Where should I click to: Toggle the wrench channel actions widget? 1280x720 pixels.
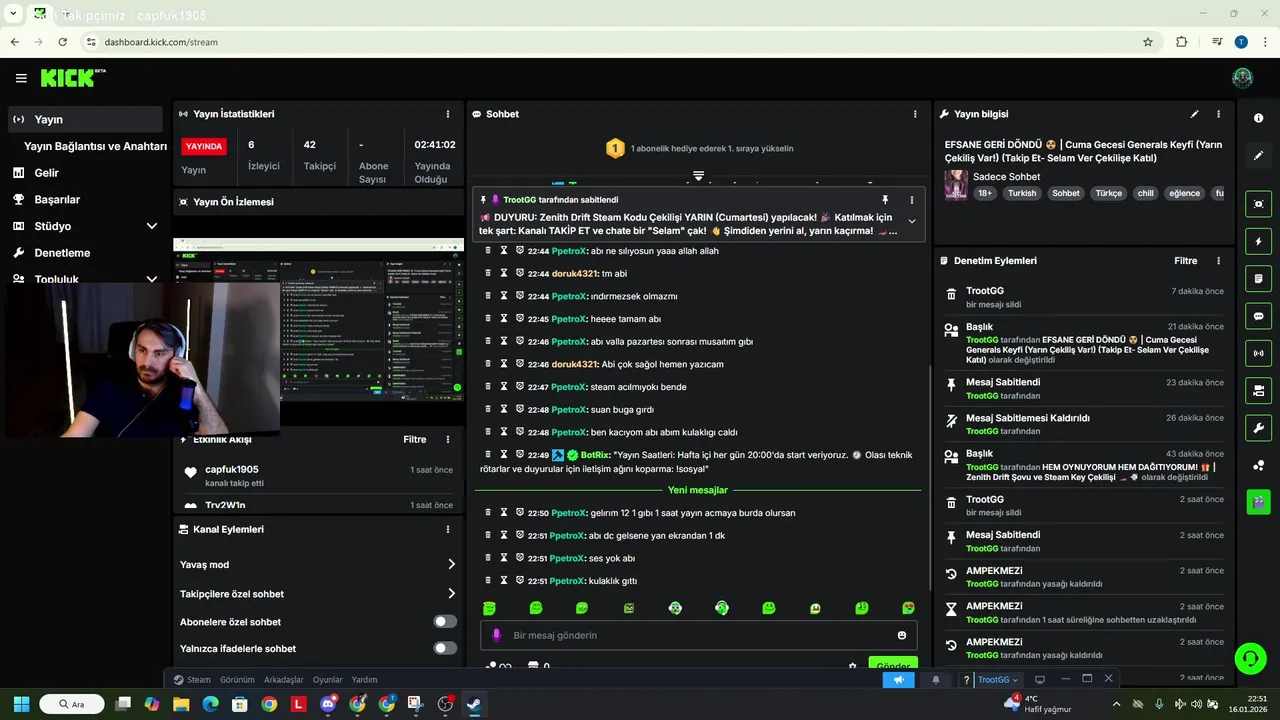(1258, 428)
